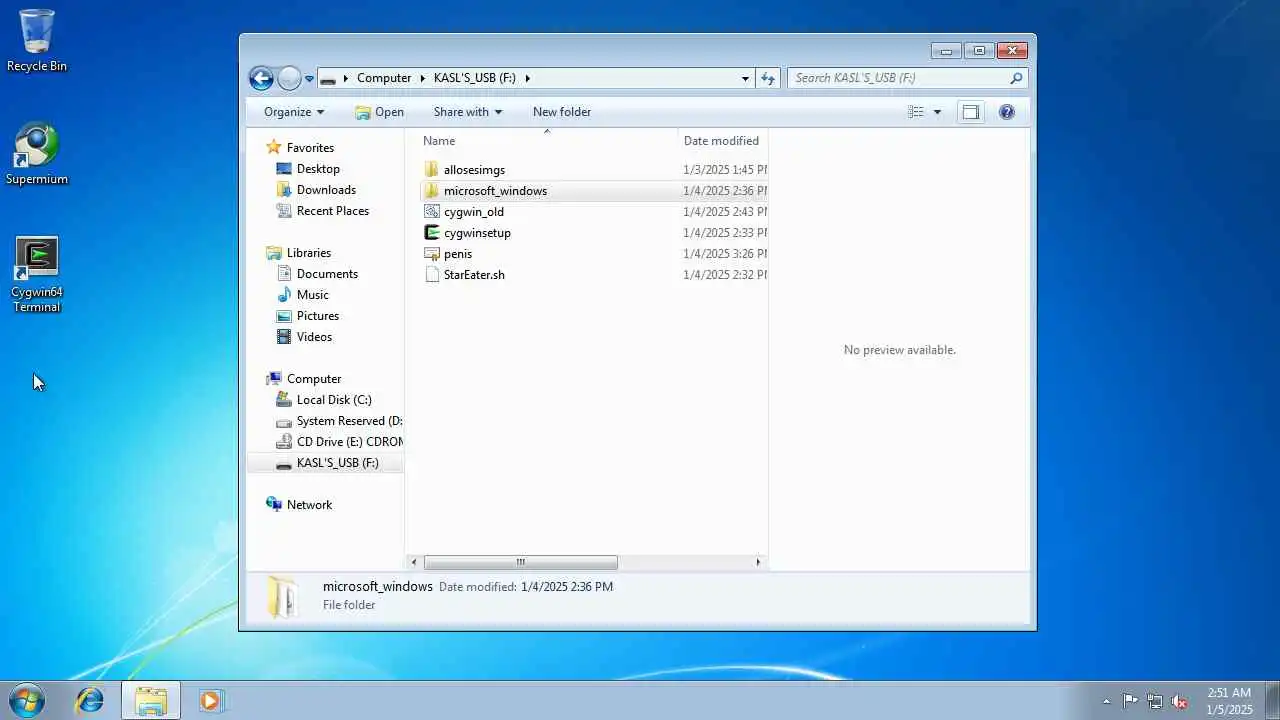The width and height of the screenshot is (1280, 720).
Task: Click the Back navigation arrow in Explorer
Action: 261,78
